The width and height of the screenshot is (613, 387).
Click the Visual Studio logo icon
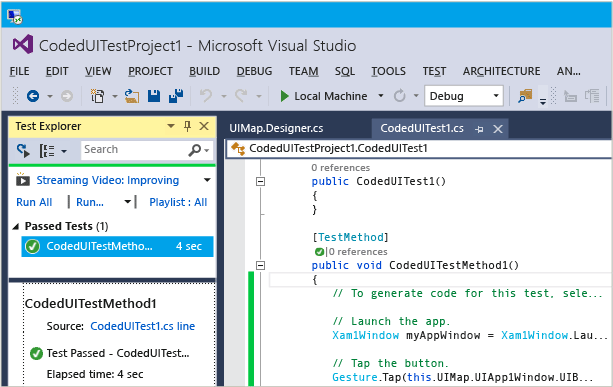click(23, 45)
